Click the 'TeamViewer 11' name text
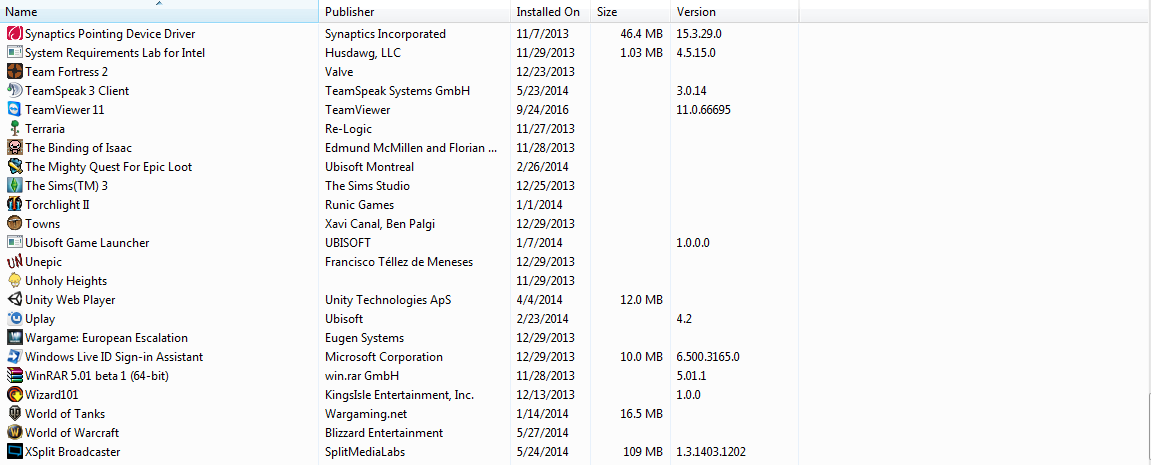The height and width of the screenshot is (465, 1151). coord(65,110)
